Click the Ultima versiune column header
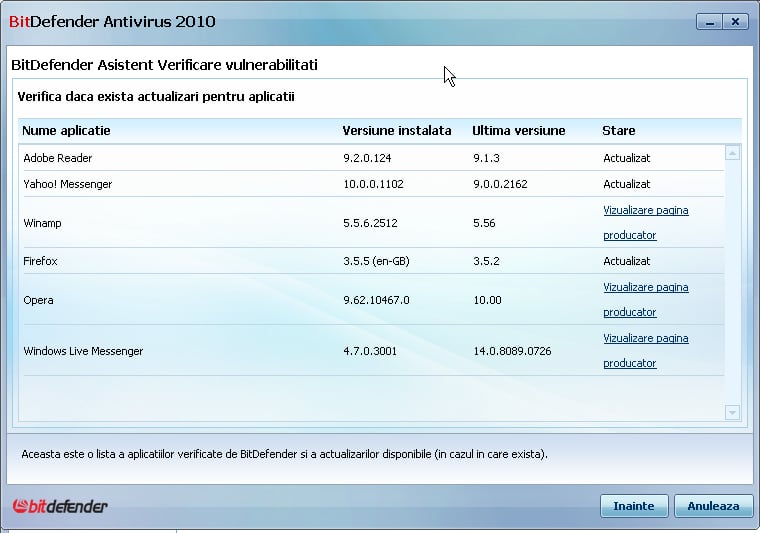This screenshot has width=760, height=533. tap(519, 131)
